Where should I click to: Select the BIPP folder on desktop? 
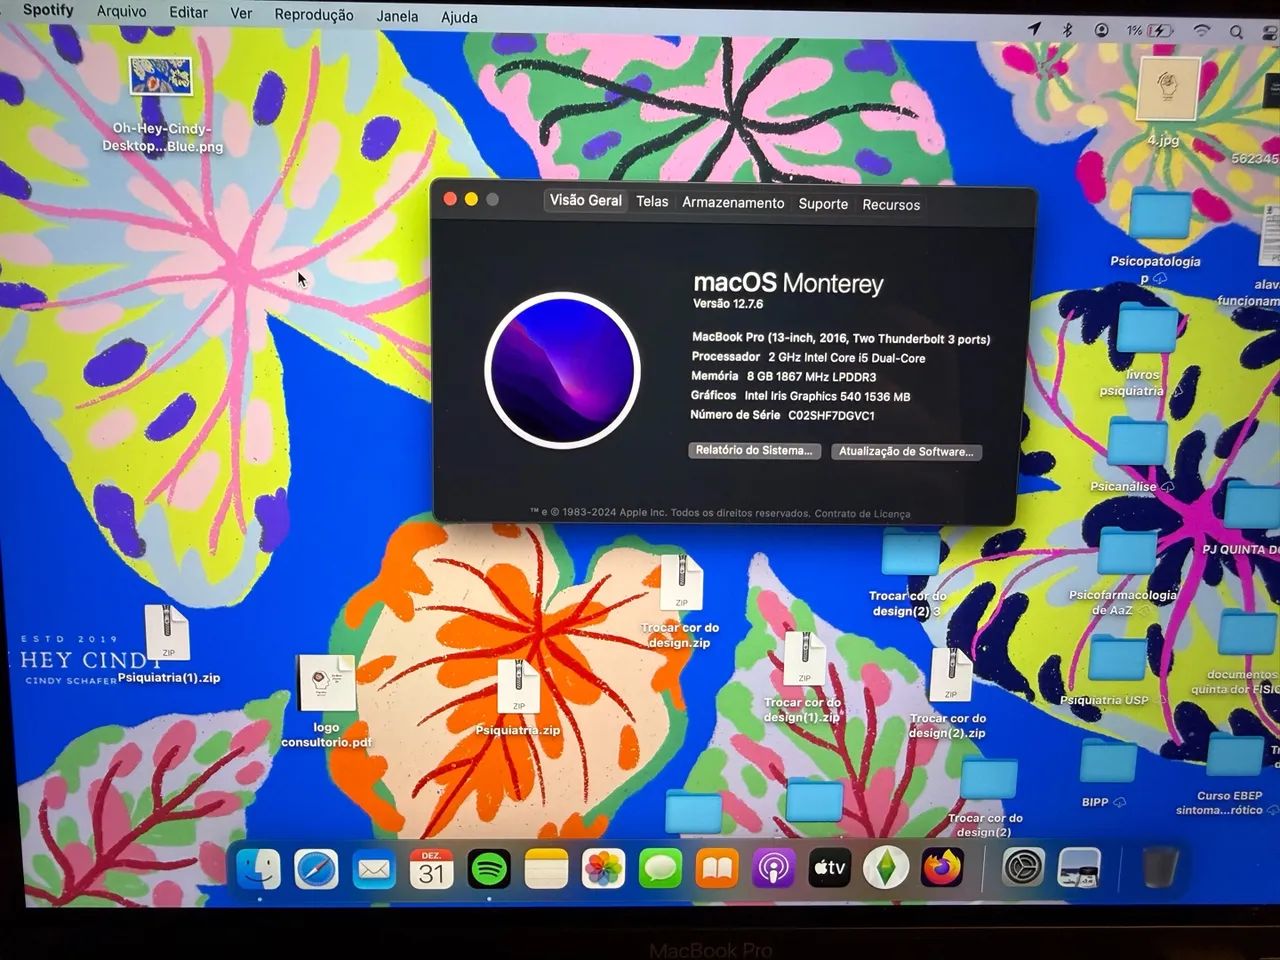point(1108,761)
